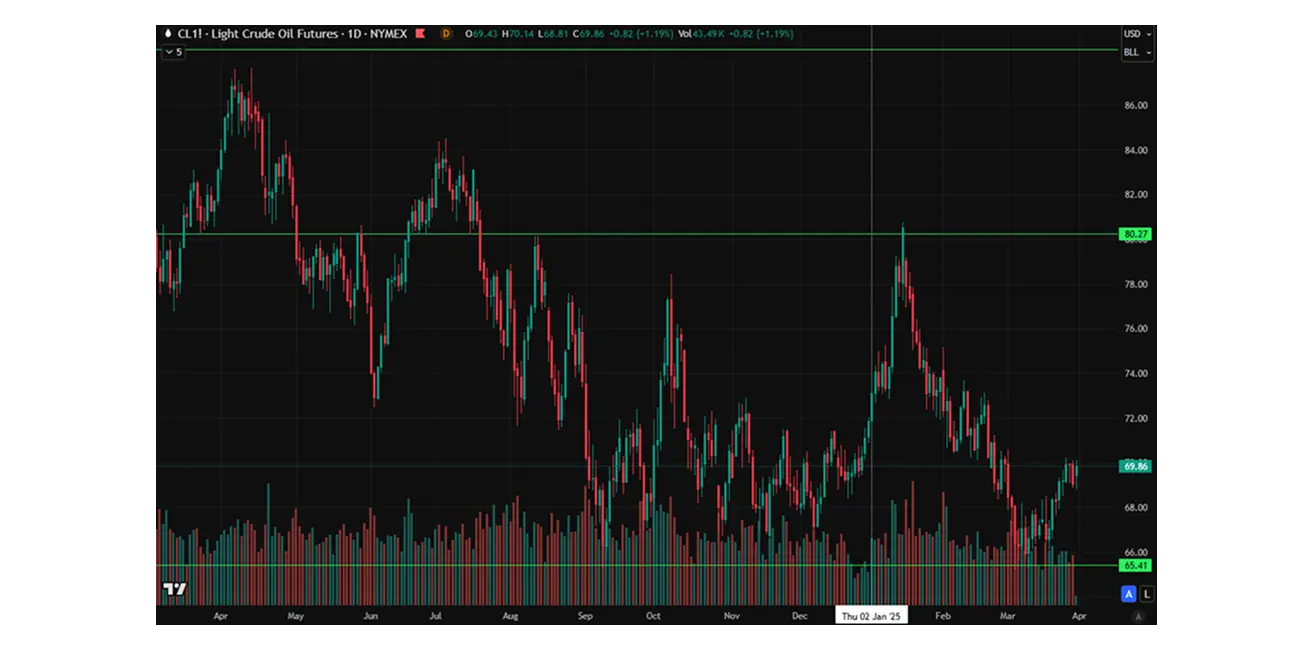This screenshot has width=1312, height=650.
Task: Click the Jun label on time axis
Action: [x=370, y=616]
